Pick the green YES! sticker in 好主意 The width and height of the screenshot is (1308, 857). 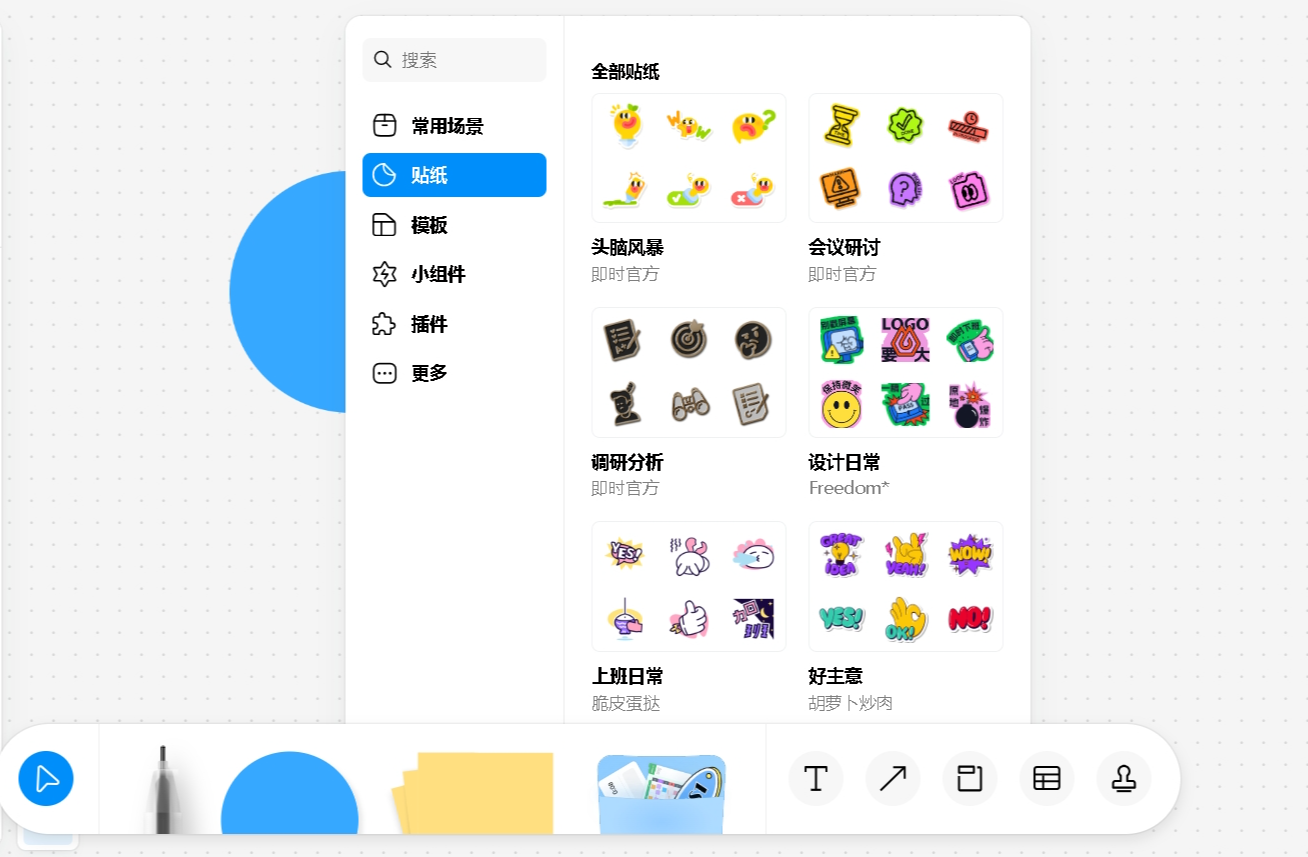(841, 618)
